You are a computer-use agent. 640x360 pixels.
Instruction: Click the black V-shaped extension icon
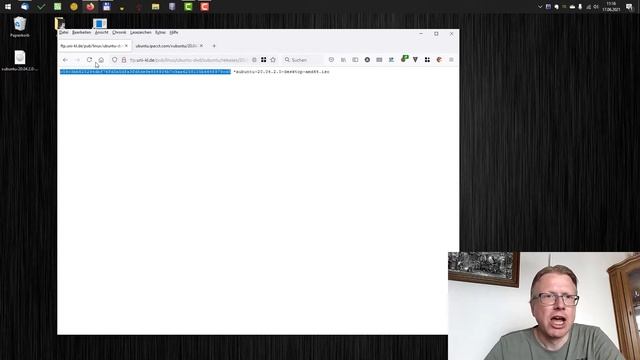[416, 60]
